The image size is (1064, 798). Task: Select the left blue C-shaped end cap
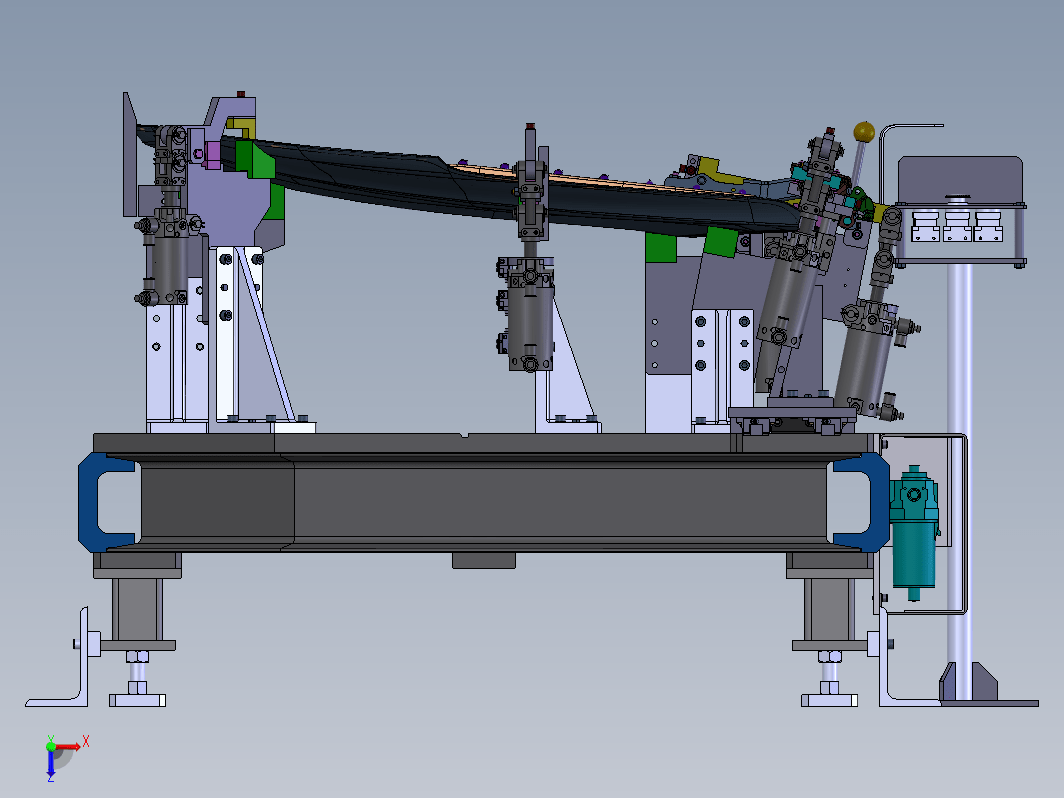(x=106, y=502)
